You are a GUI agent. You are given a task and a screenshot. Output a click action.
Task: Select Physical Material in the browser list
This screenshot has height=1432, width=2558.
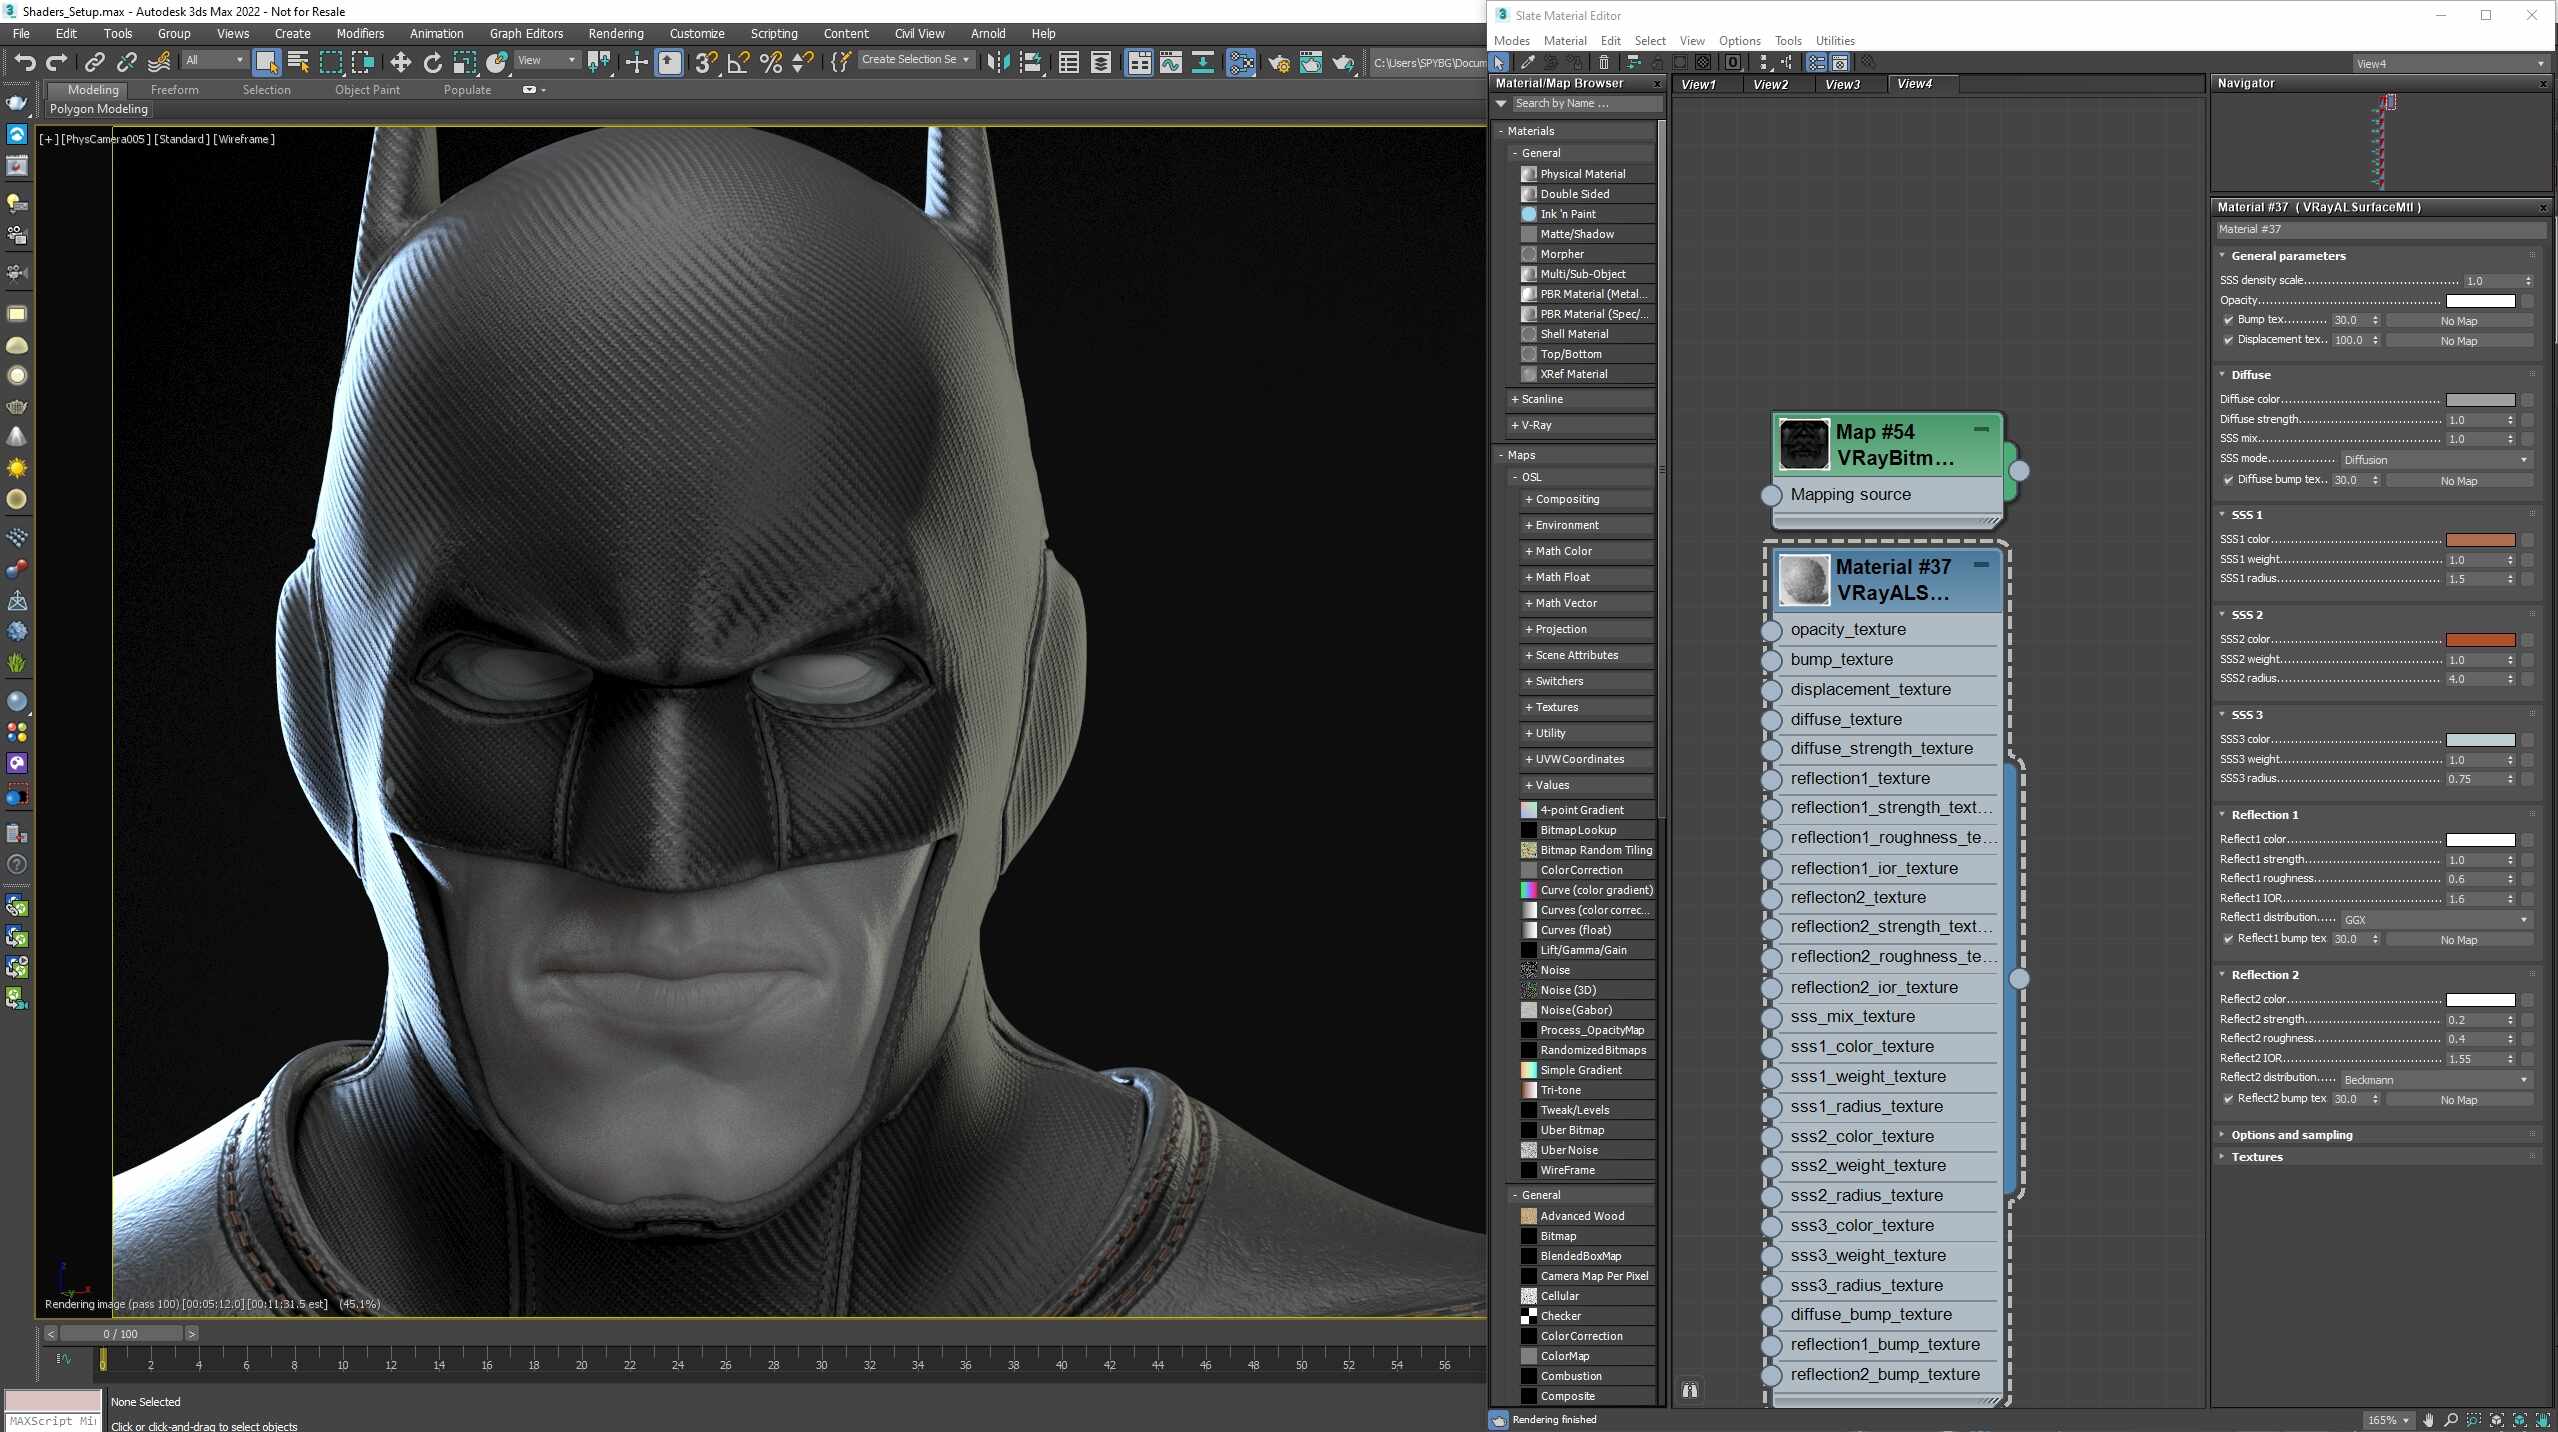[x=1582, y=174]
